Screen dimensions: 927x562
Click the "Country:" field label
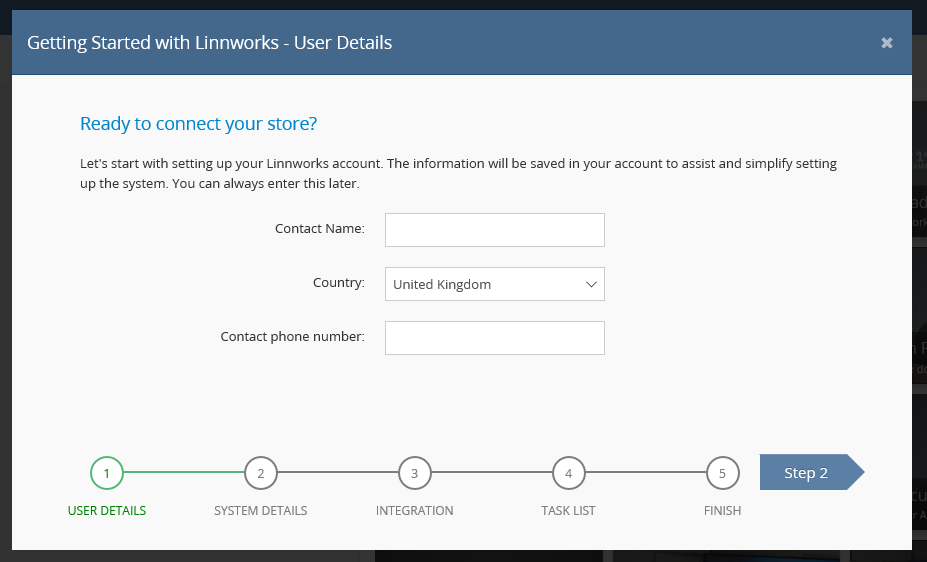click(338, 283)
